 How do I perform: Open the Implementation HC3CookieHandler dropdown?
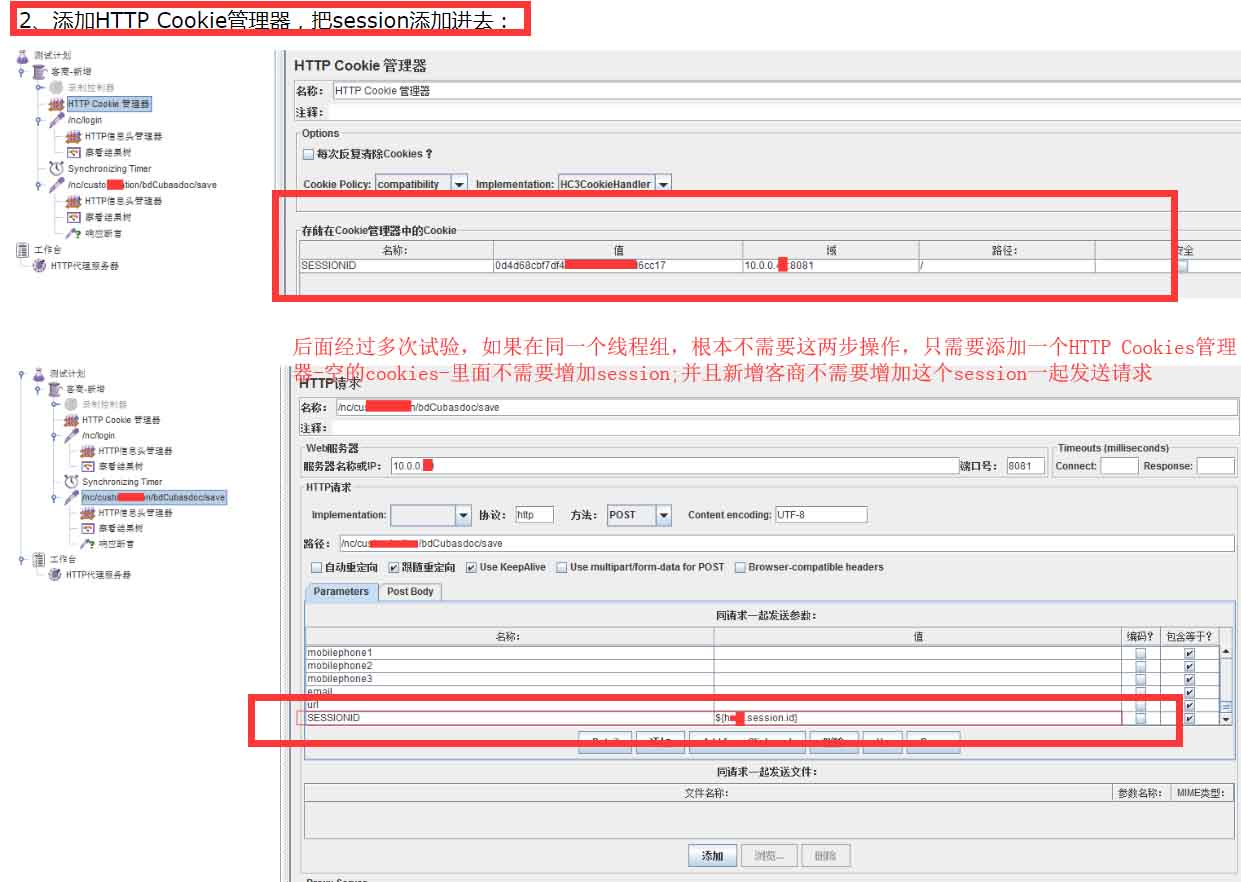(663, 183)
